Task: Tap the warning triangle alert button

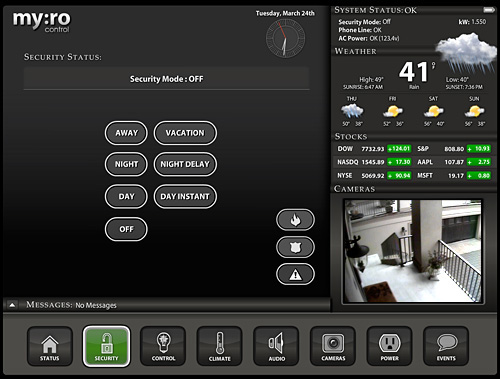Action: [x=295, y=274]
